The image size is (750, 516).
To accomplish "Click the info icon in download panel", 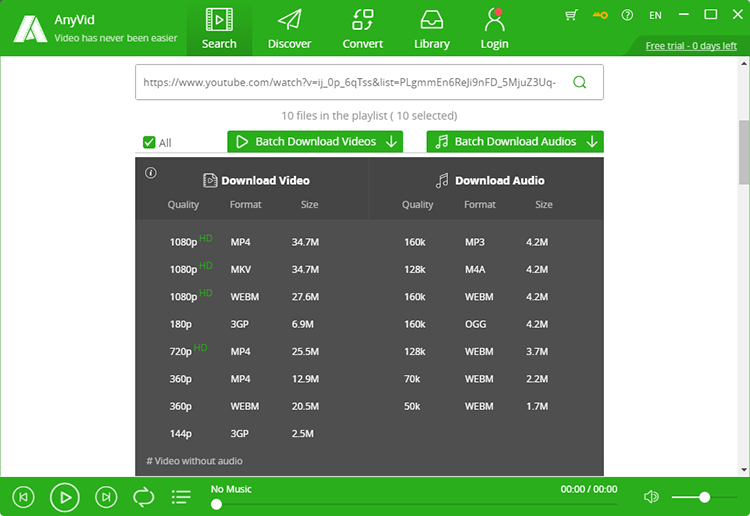I will click(151, 173).
